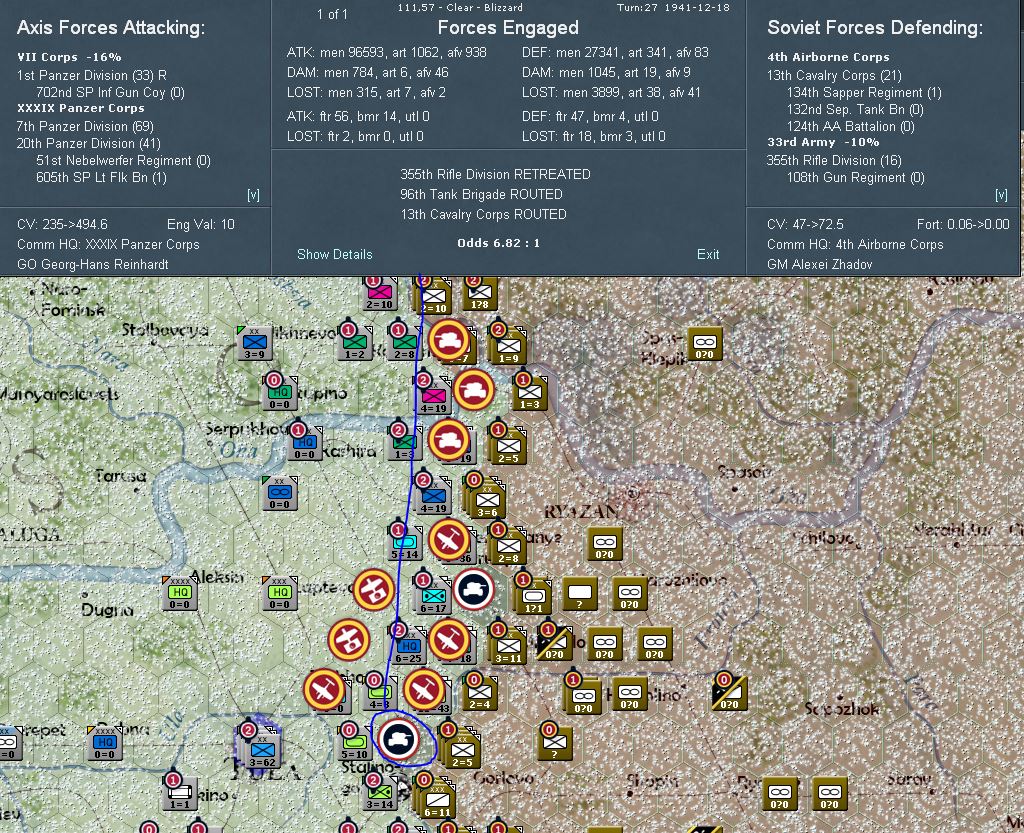Select green HQ counter near Stupino
1024x833 pixels.
click(280, 394)
